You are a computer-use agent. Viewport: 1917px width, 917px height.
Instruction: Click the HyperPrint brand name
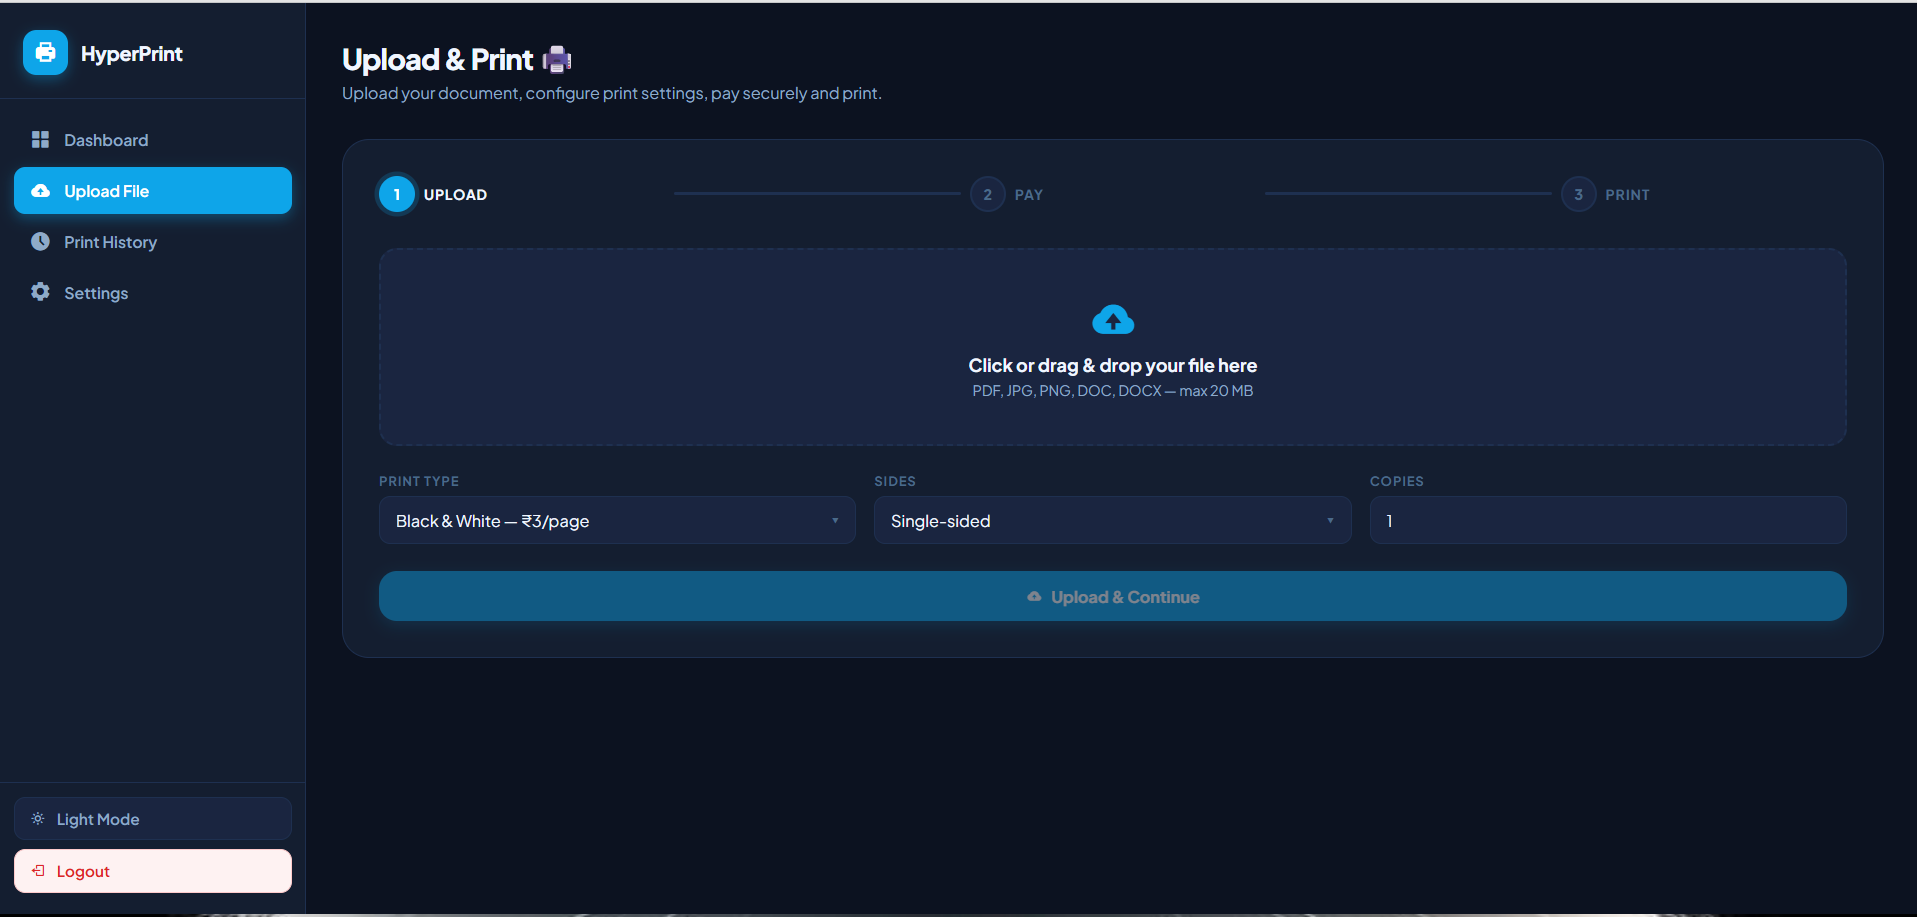(132, 54)
